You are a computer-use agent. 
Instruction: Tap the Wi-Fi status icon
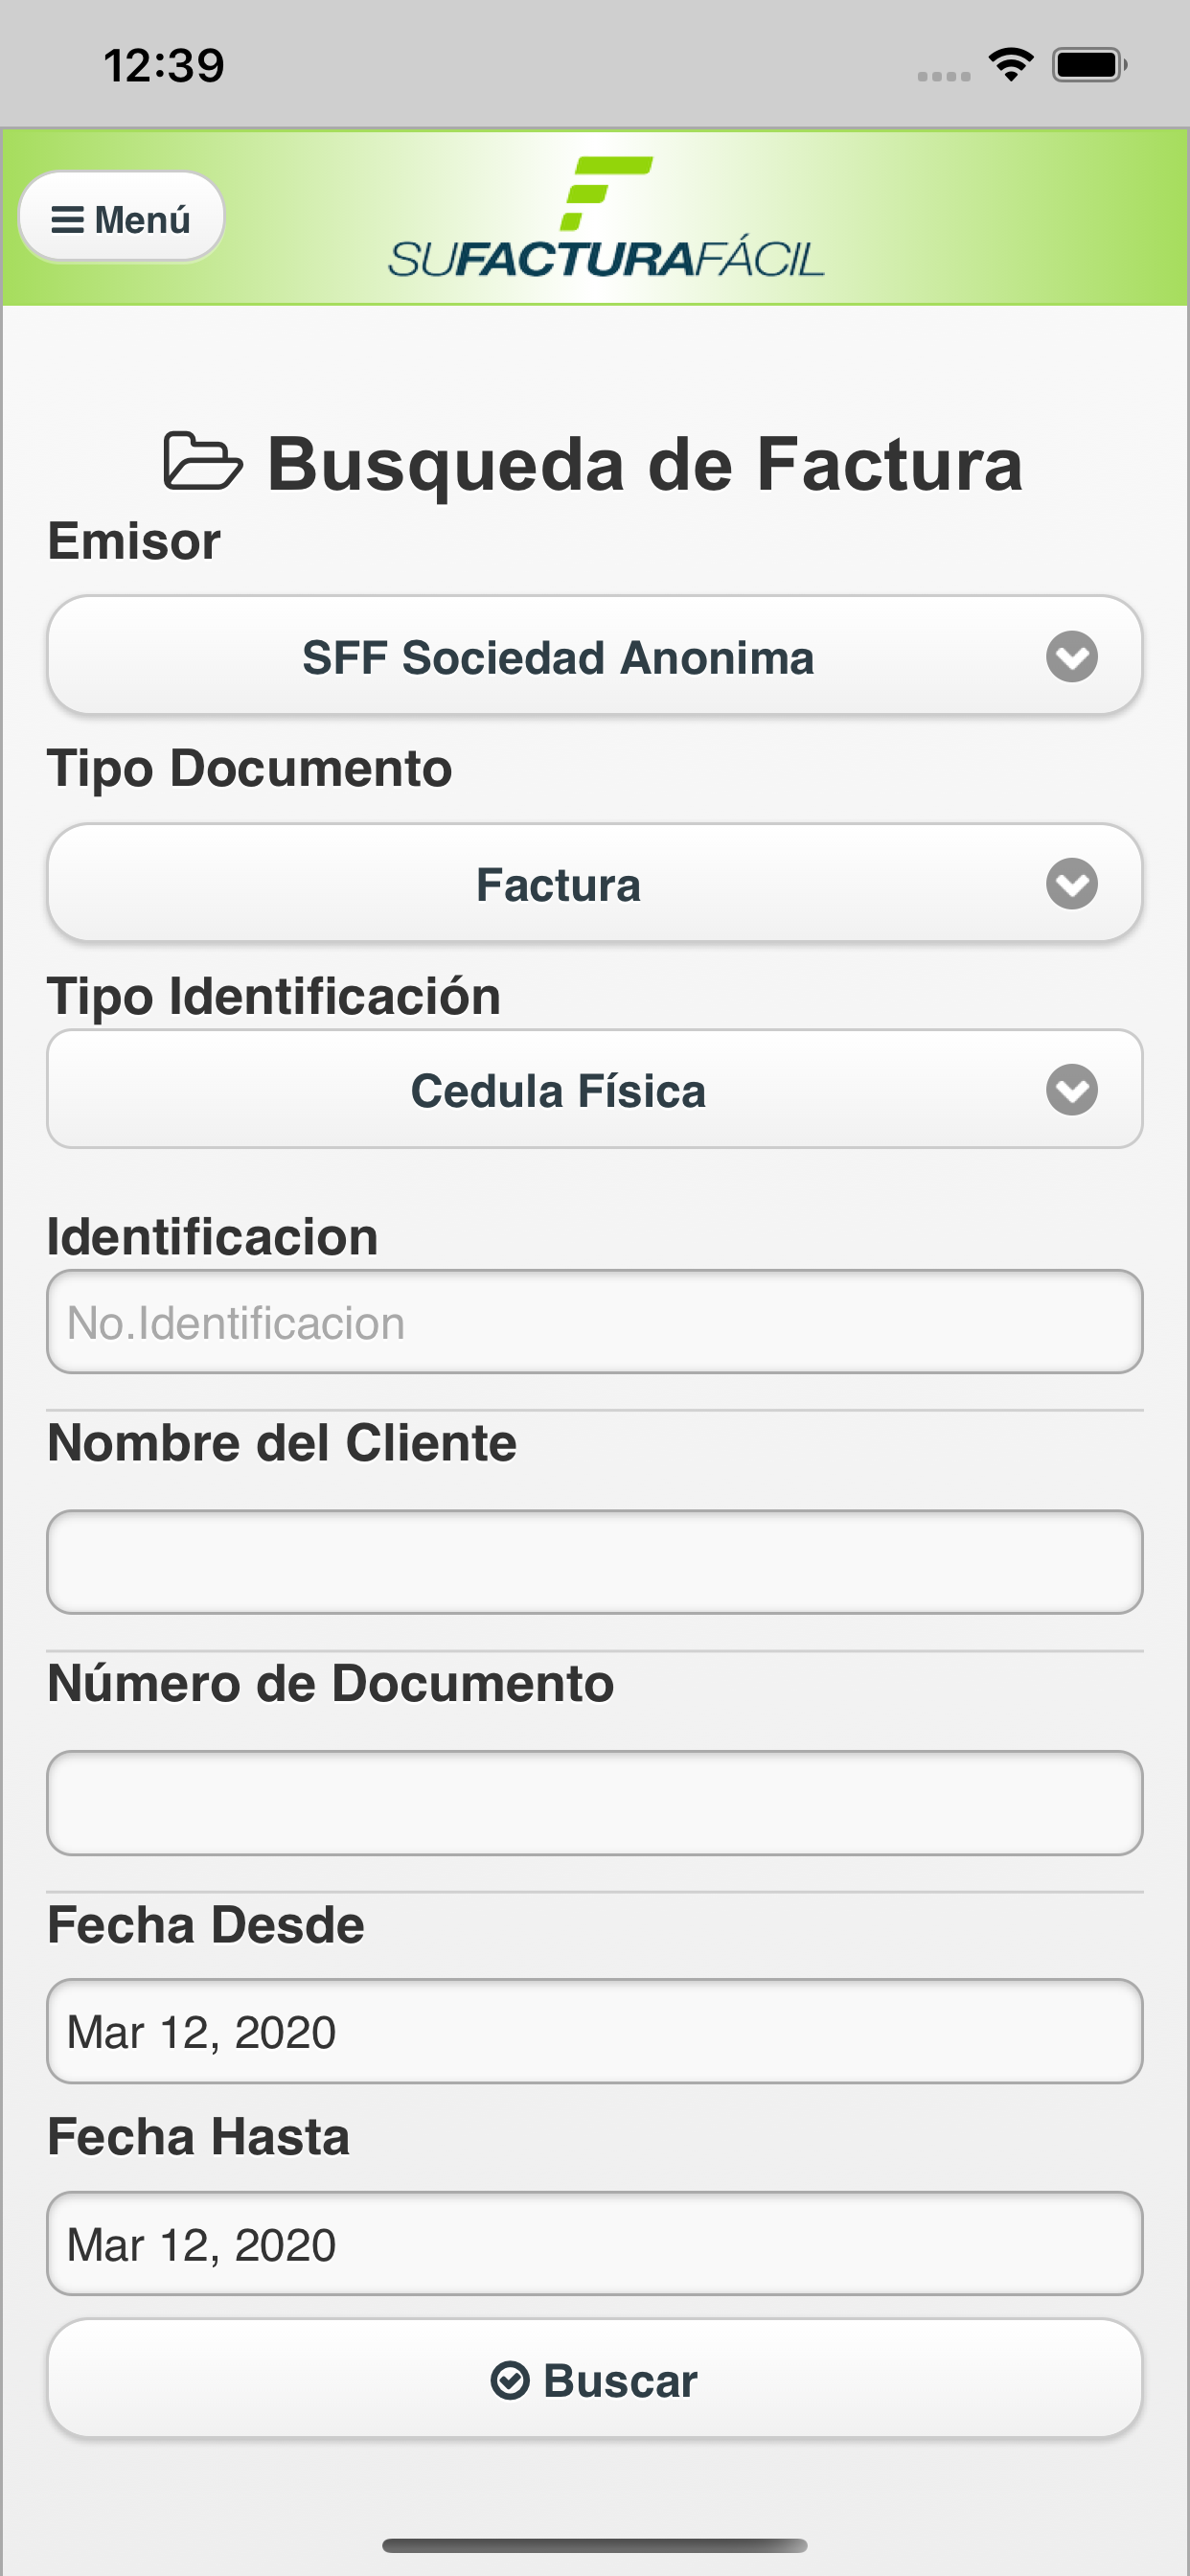(1011, 65)
